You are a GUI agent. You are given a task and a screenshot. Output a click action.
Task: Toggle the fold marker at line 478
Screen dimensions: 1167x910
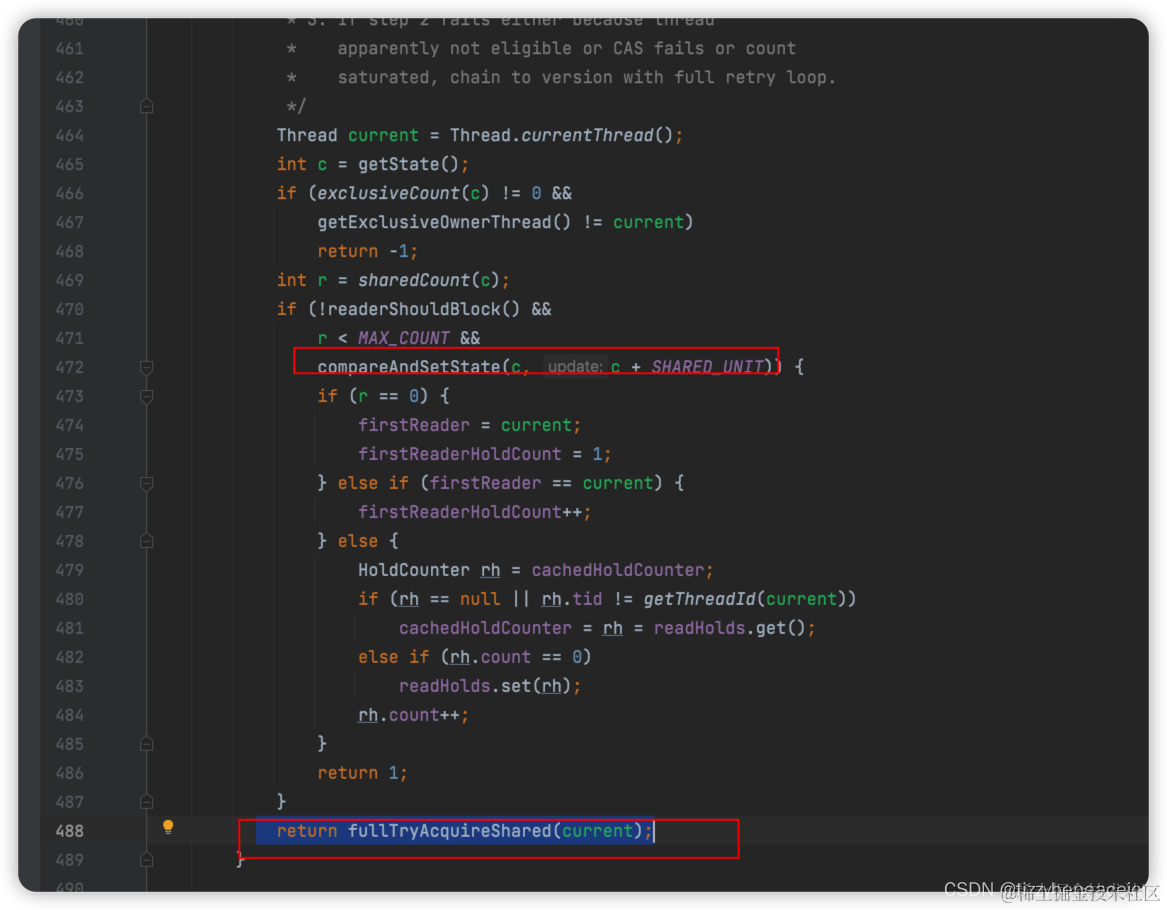(x=147, y=541)
